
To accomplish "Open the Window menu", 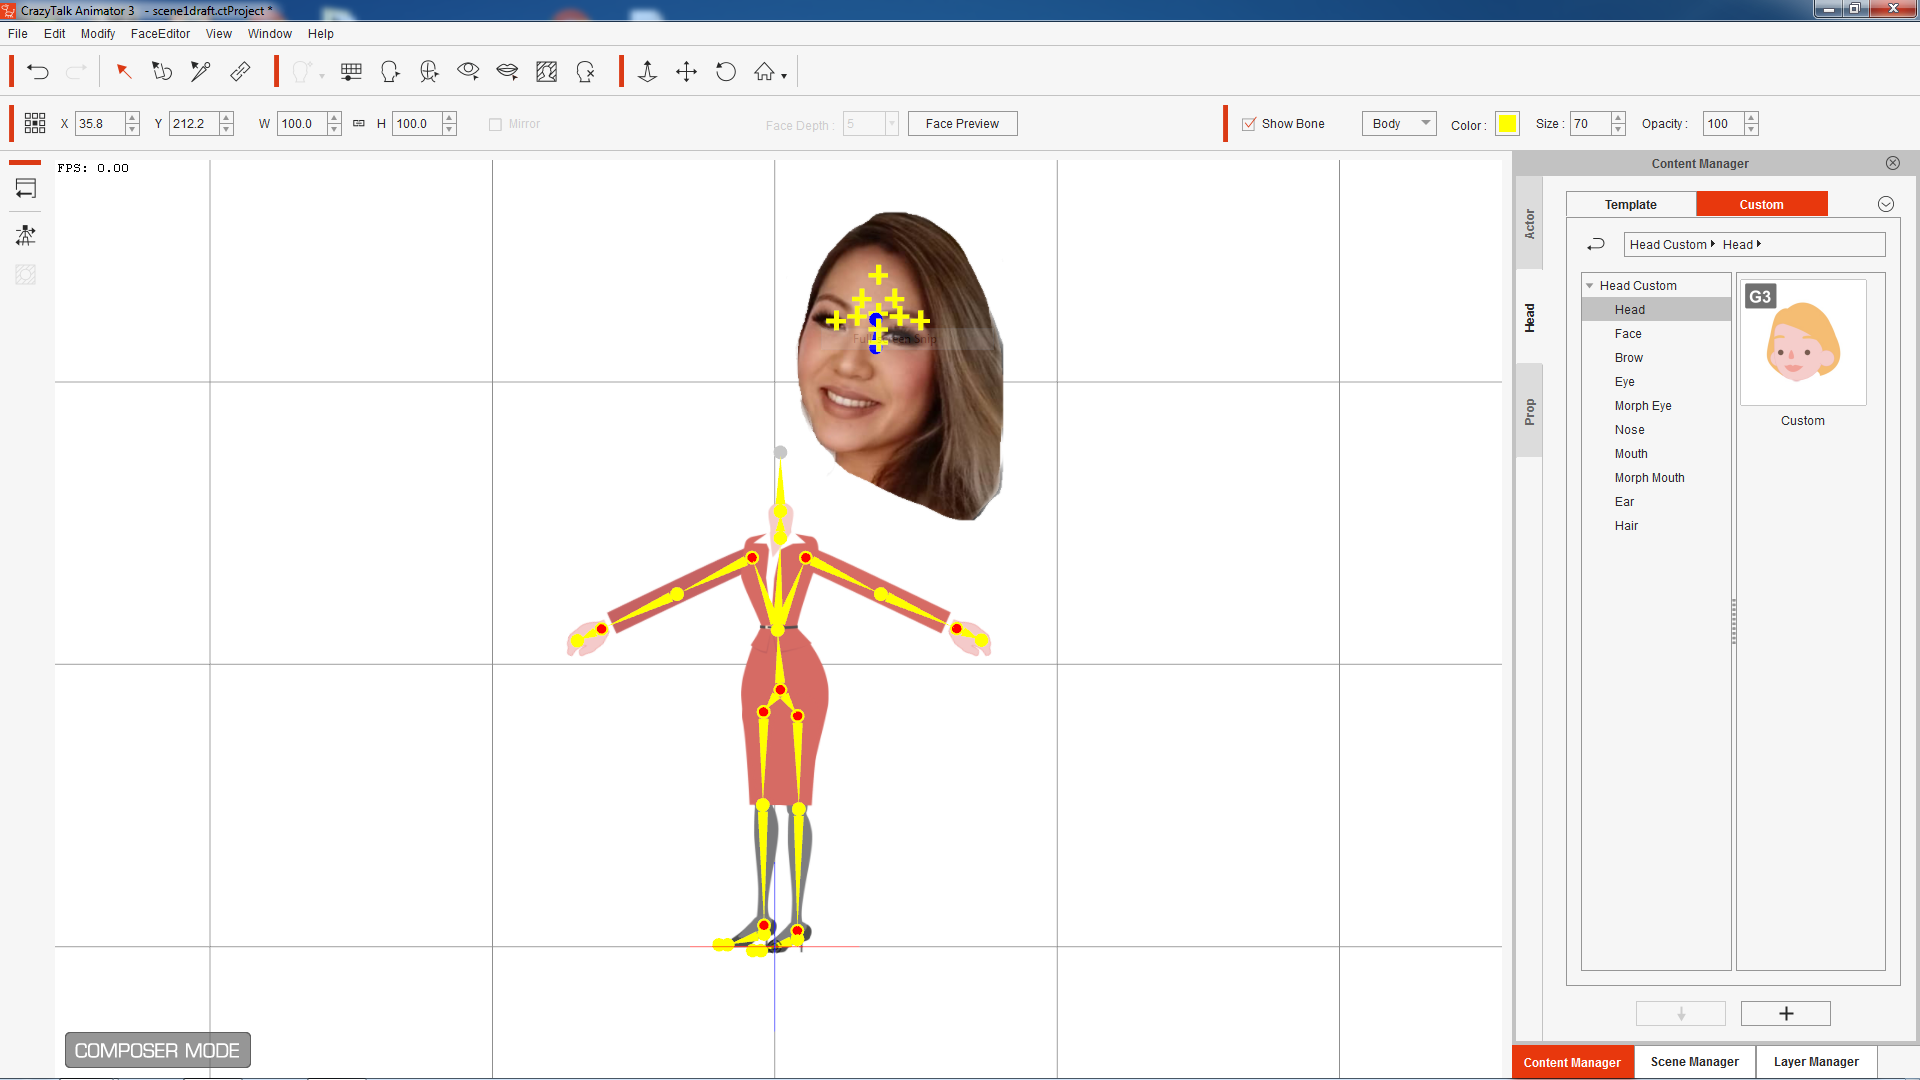I will coord(270,33).
